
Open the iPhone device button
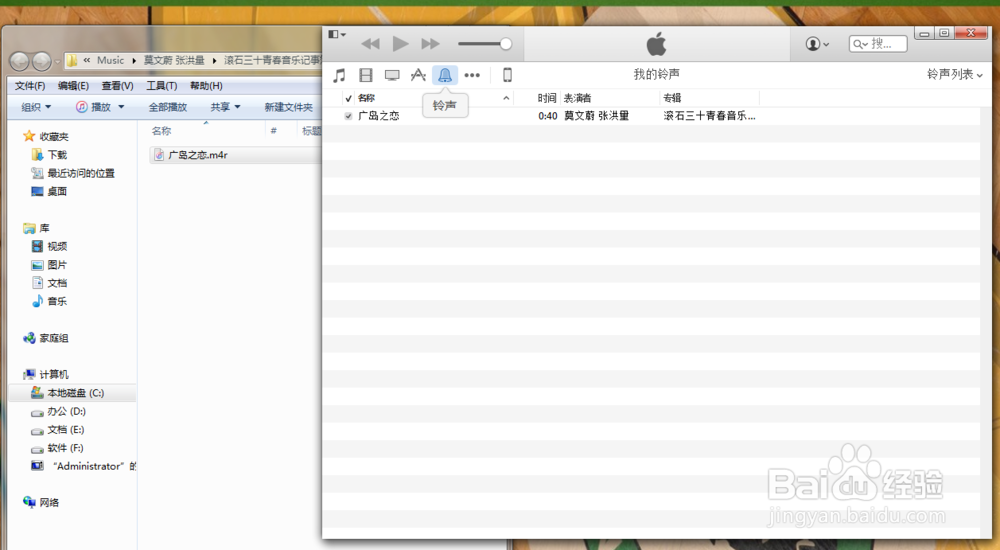point(507,75)
